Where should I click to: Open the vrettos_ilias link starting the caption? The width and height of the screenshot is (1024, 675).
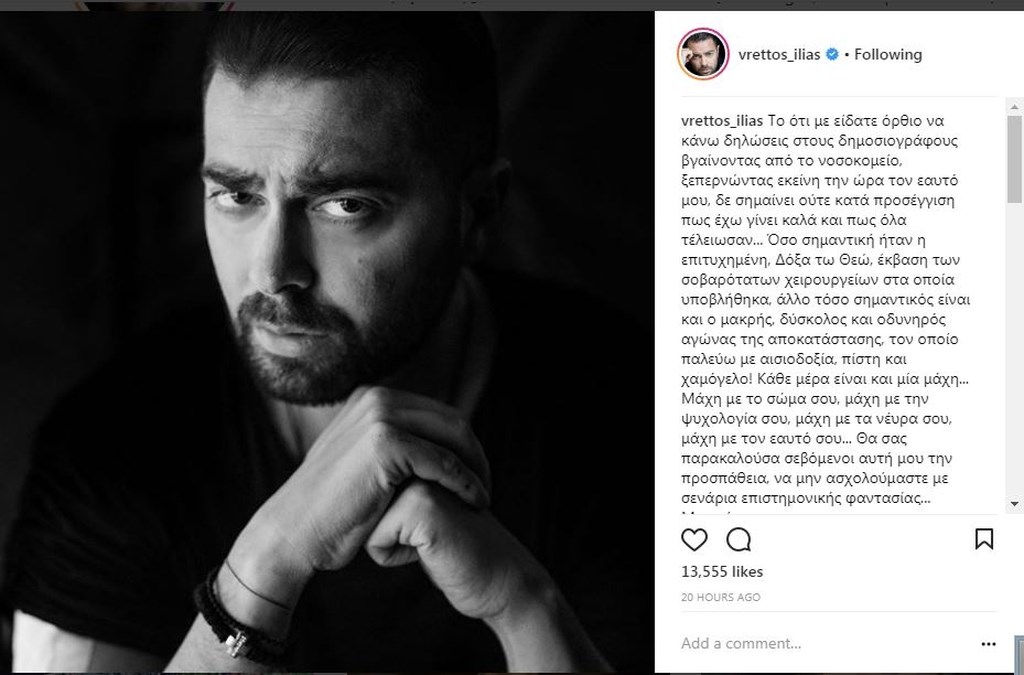(x=722, y=121)
